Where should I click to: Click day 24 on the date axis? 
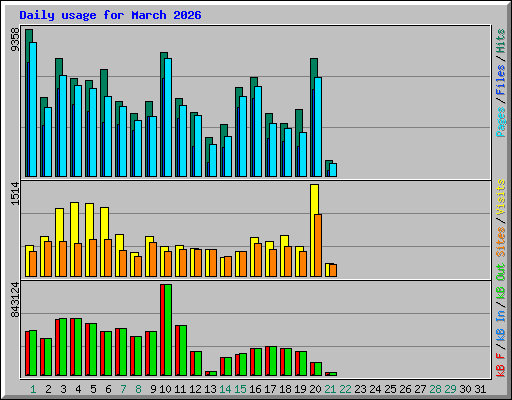[375, 389]
